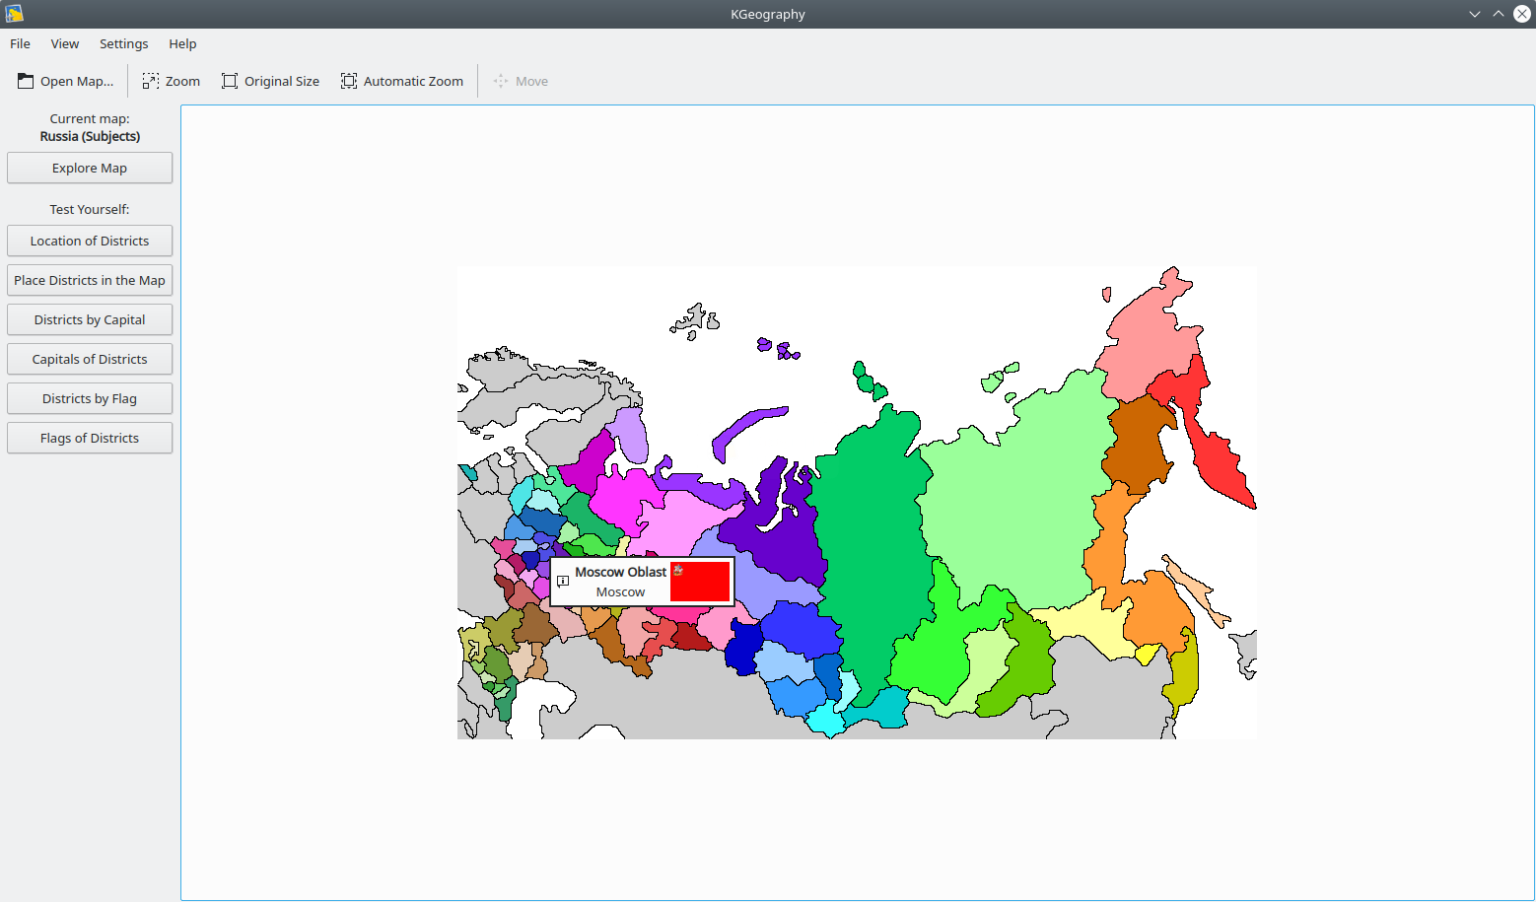Start the Location of Districts quiz
Screen dimensions: 1536x902
pos(89,240)
